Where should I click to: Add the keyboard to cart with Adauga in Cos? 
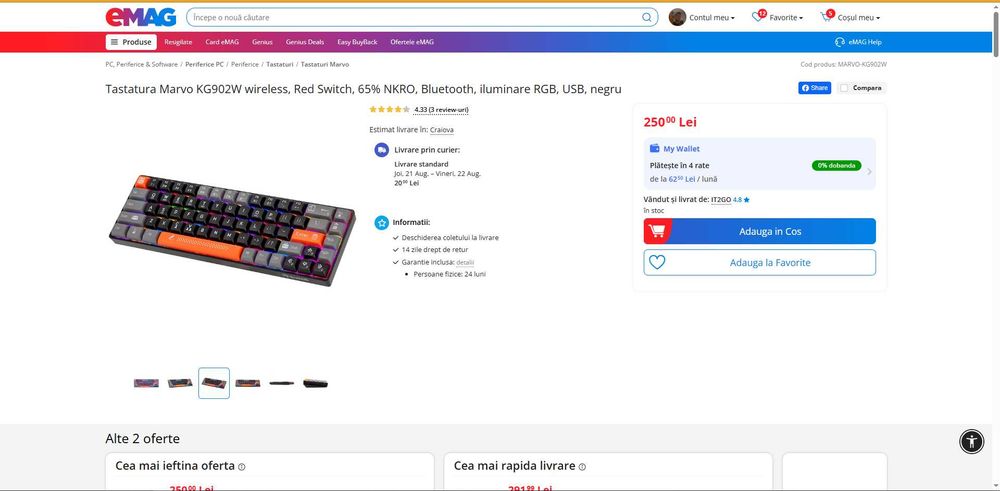pos(760,231)
